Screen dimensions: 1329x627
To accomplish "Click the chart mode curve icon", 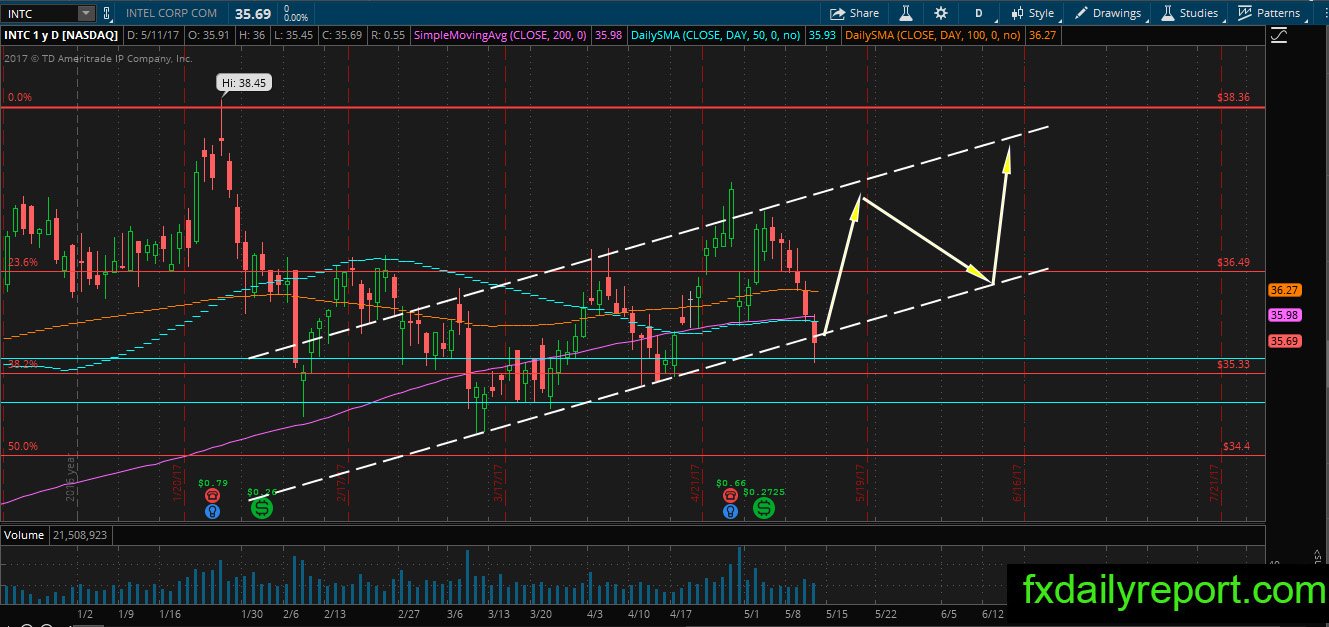I will [1280, 36].
